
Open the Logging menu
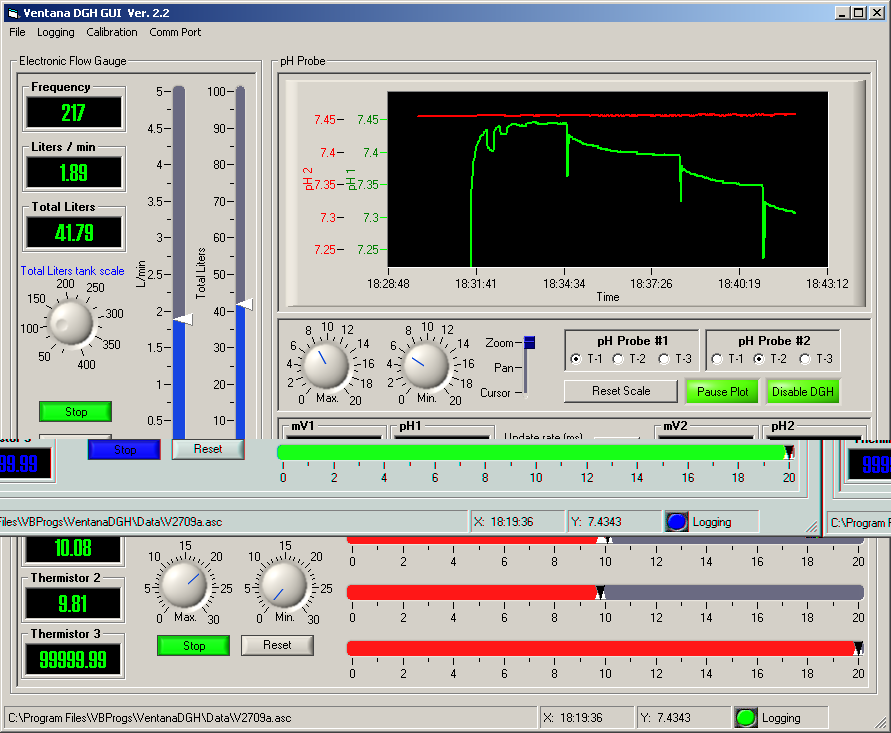click(56, 32)
